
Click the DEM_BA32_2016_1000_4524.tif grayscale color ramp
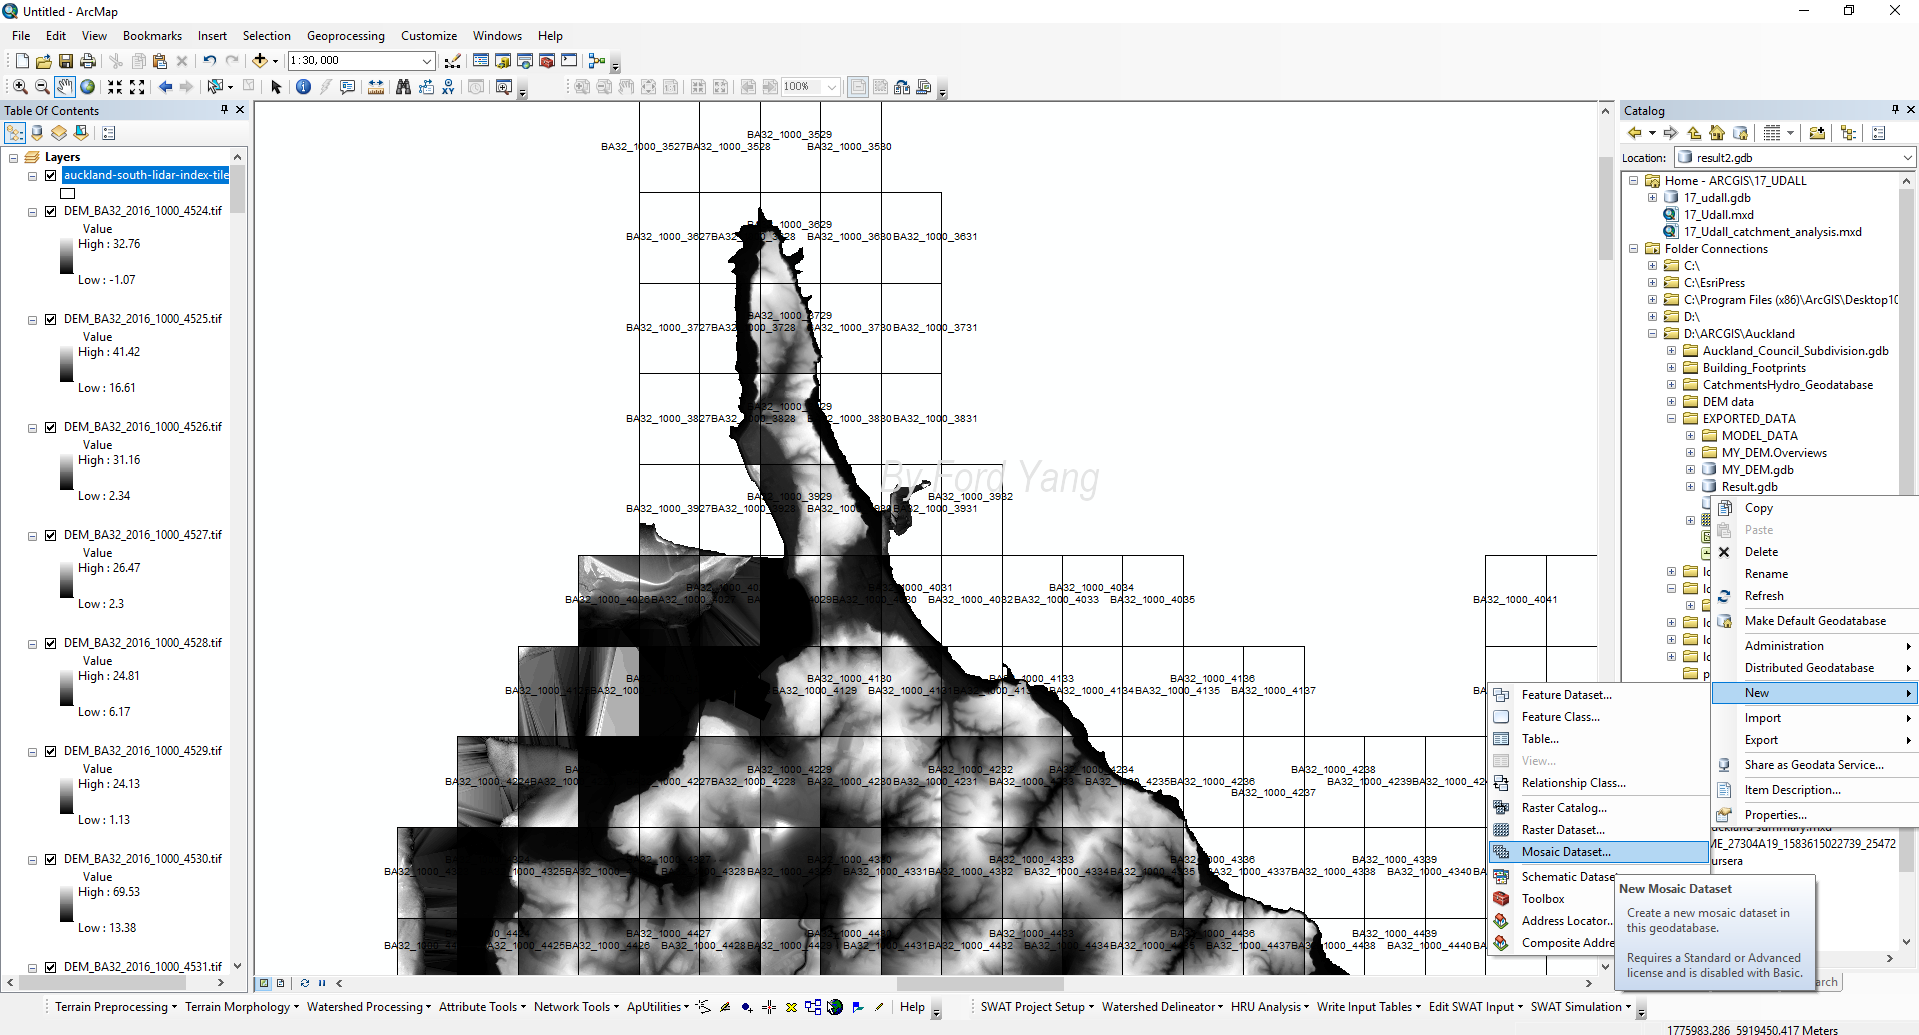66,256
